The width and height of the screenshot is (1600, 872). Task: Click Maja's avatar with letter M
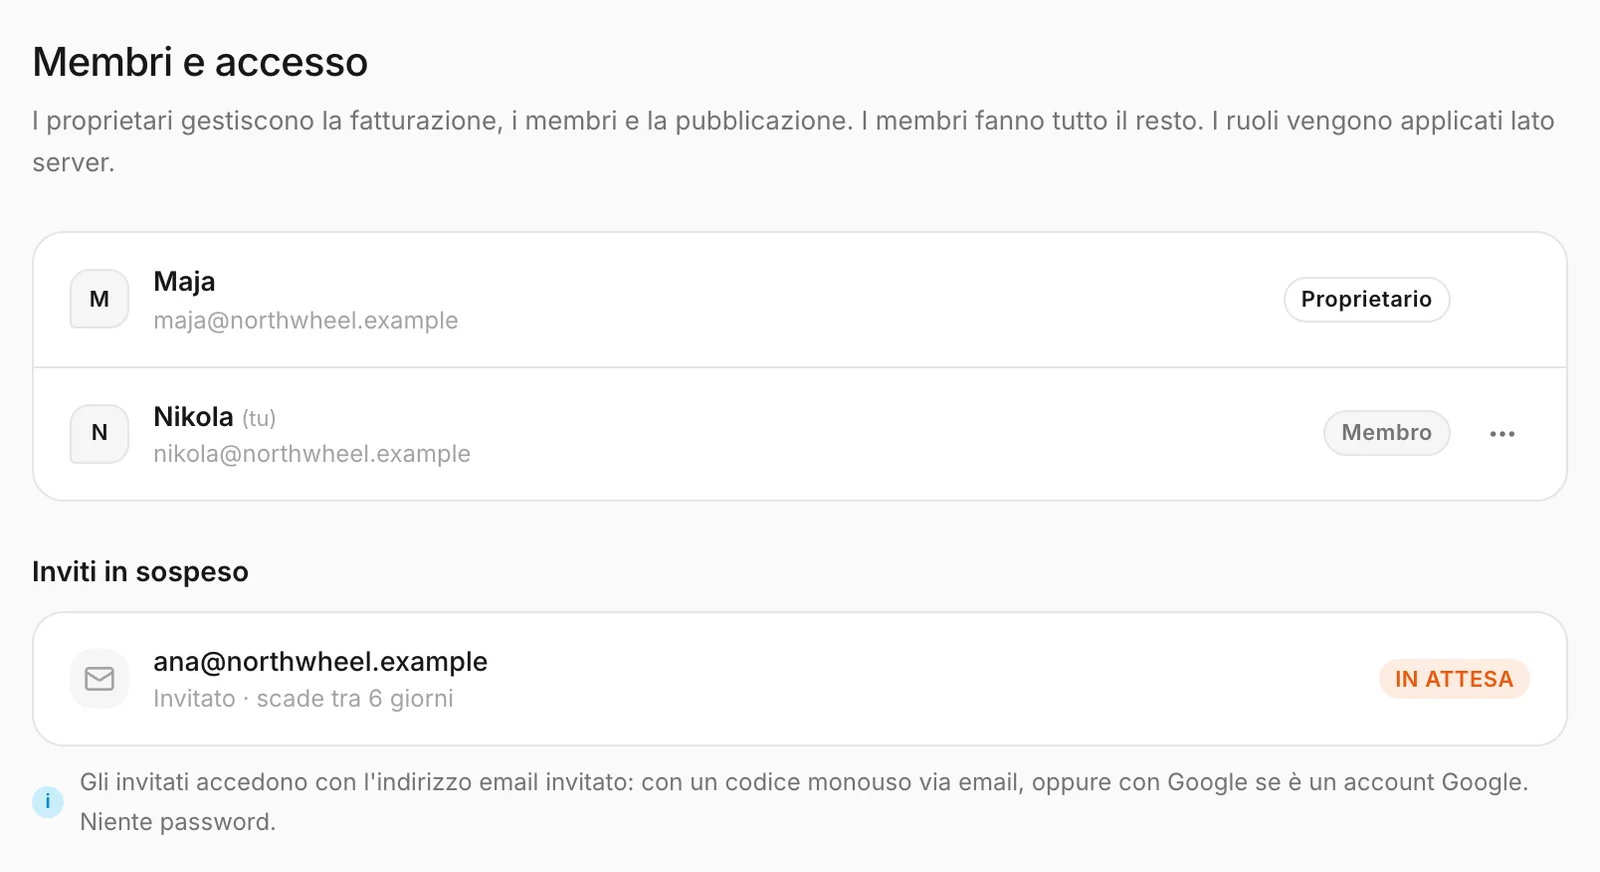point(99,299)
